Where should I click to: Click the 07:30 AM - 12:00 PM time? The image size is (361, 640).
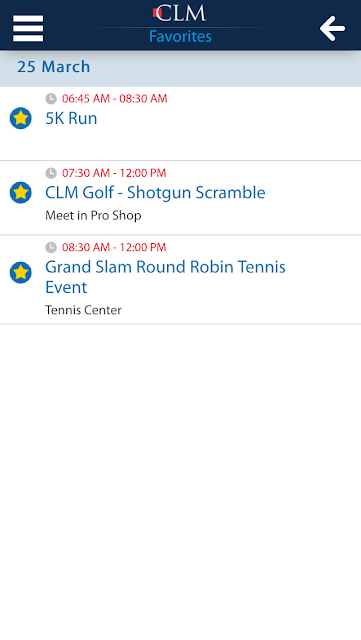coord(114,173)
